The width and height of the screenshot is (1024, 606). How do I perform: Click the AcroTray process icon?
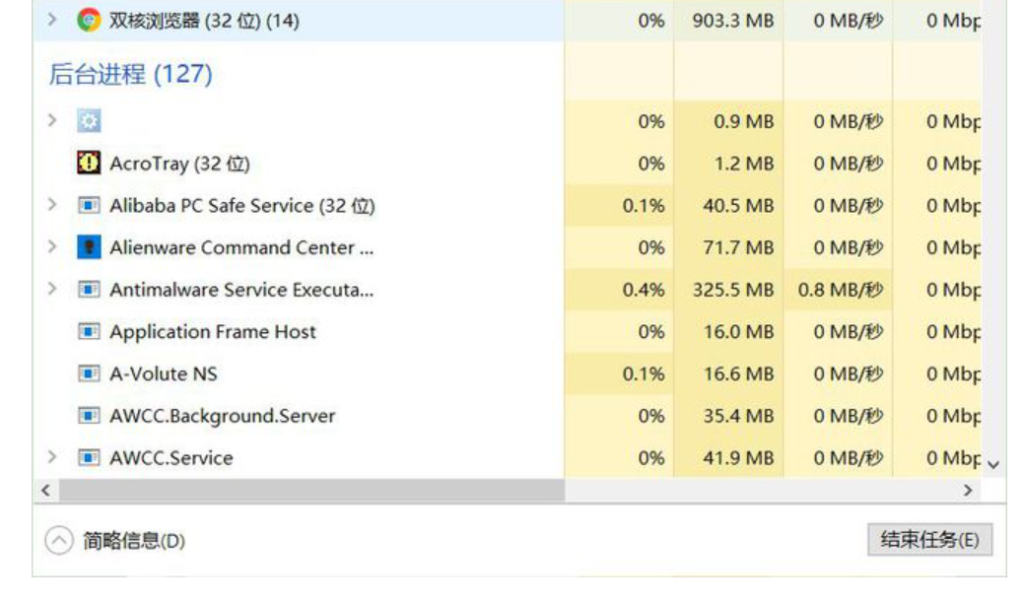89,163
